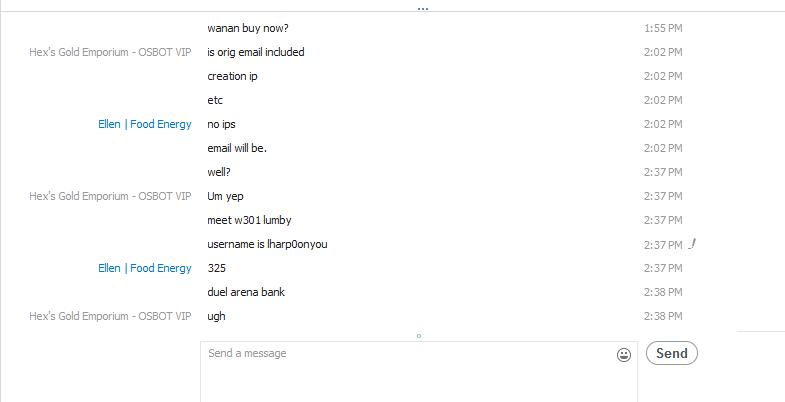Screen dimensions: 785x402
Task: Open Ellen | Food Energy name beside "no ips"
Action: pyautogui.click(x=145, y=124)
